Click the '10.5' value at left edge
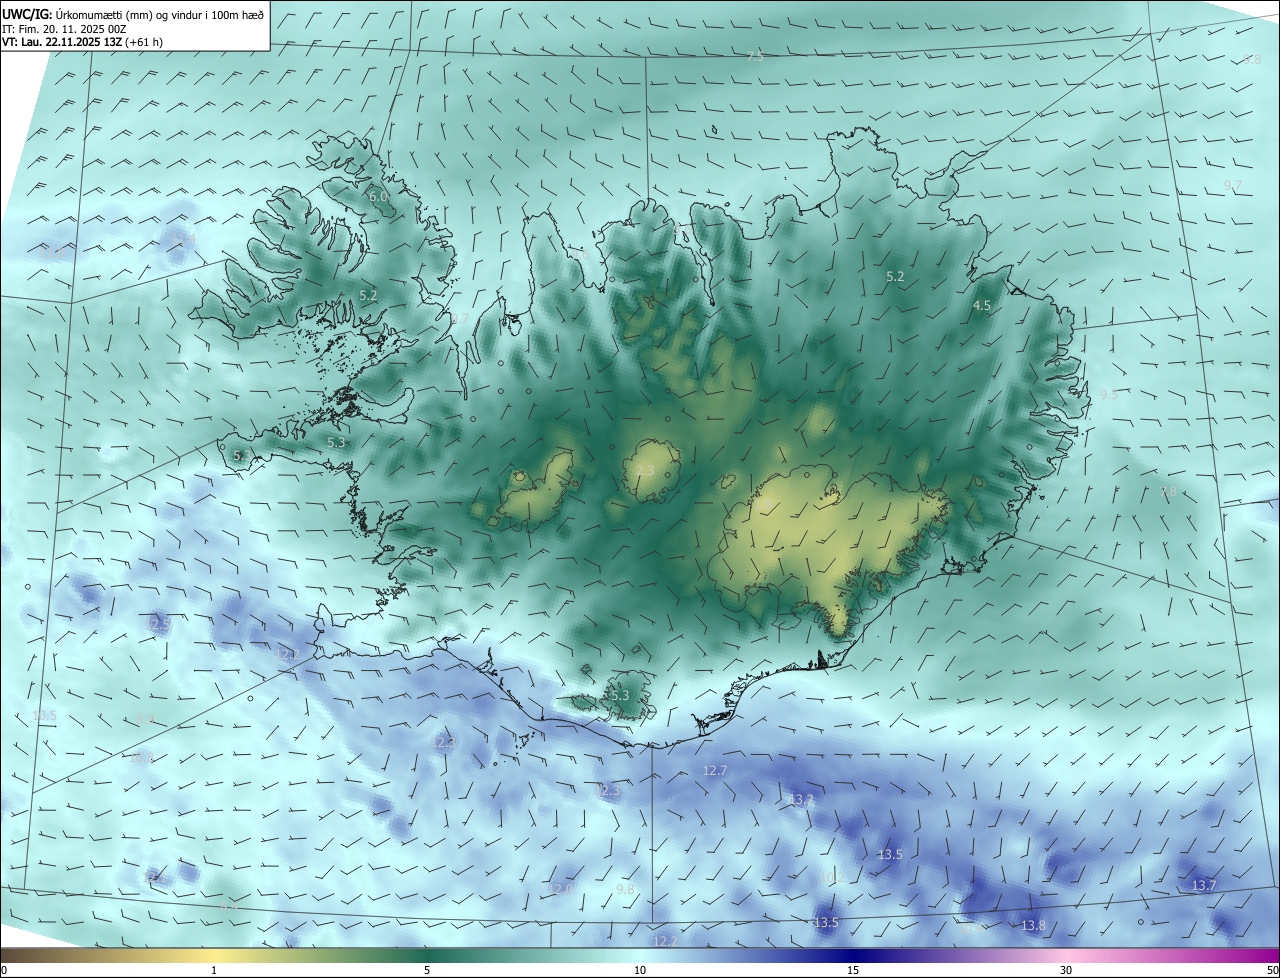 point(45,715)
